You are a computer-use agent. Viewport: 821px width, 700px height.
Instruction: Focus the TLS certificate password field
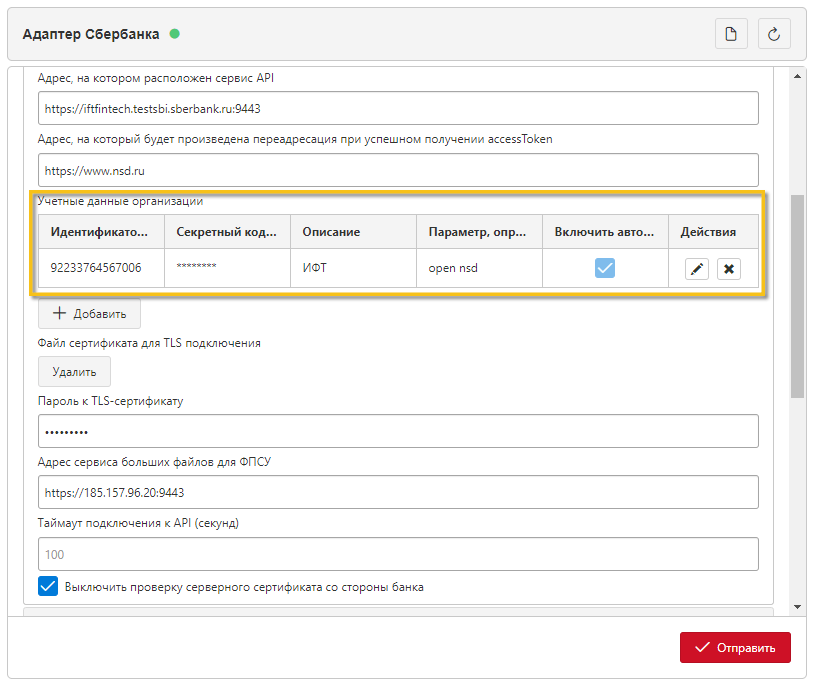coord(398,431)
